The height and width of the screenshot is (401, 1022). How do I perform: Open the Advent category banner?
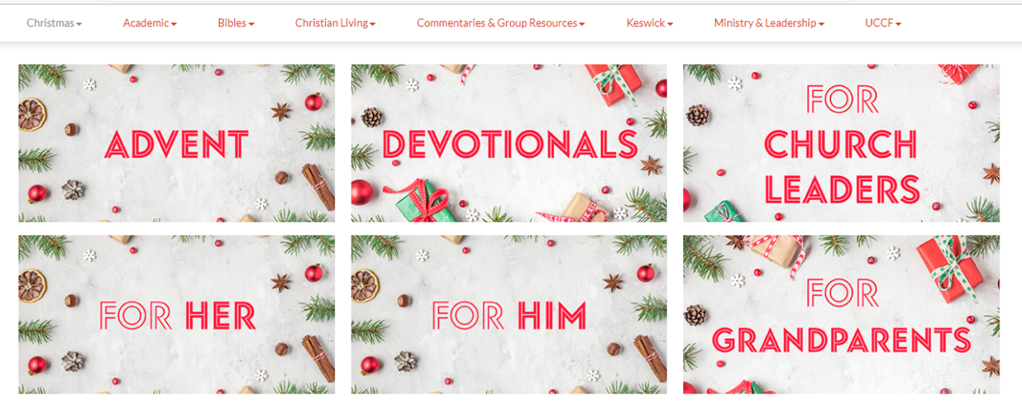177,143
